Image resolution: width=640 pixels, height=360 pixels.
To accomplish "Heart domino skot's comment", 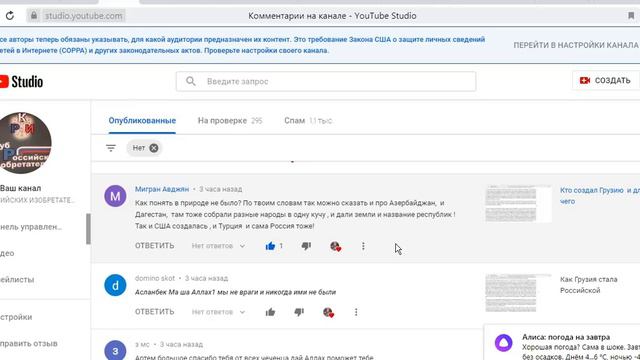I will (328, 312).
